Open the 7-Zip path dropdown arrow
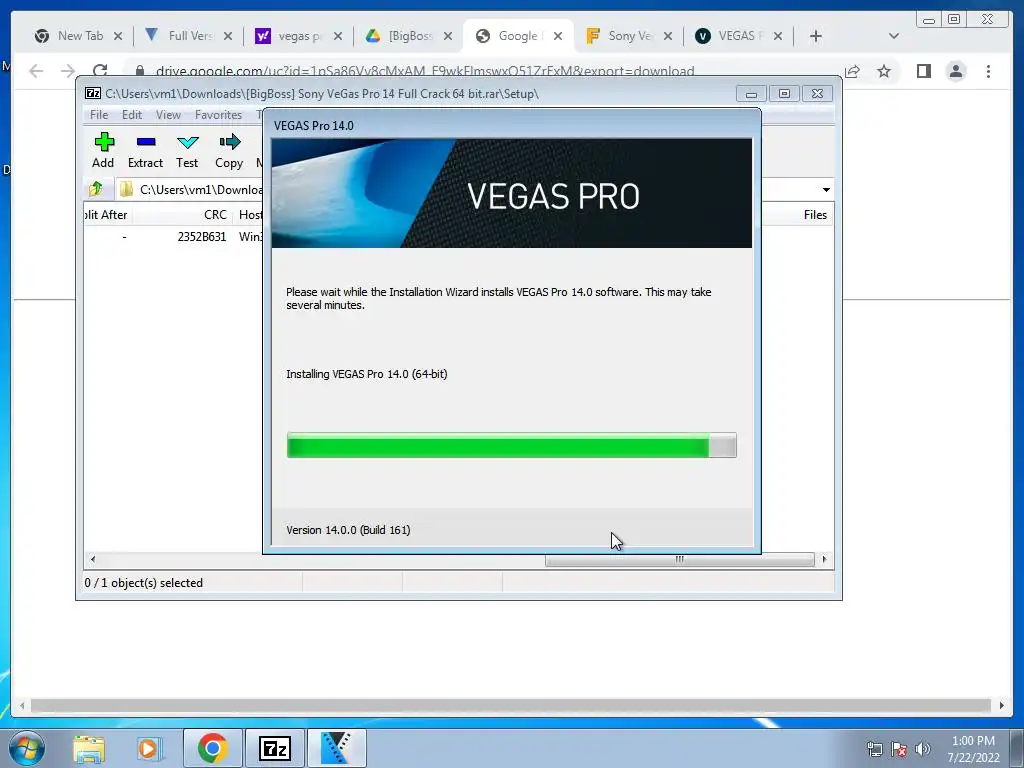Screen dimensions: 1024x768 826,189
